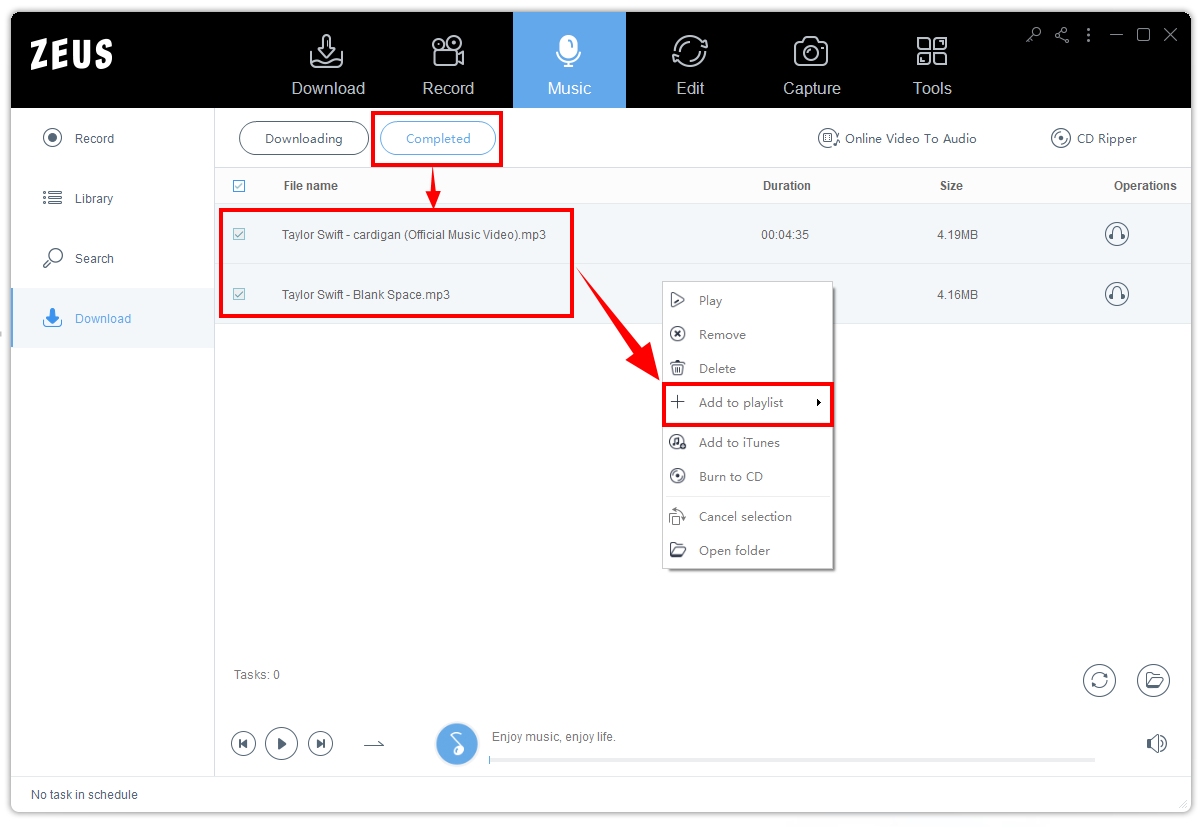The height and width of the screenshot is (827, 1203).
Task: Choose Play from the context menu
Action: (747, 300)
